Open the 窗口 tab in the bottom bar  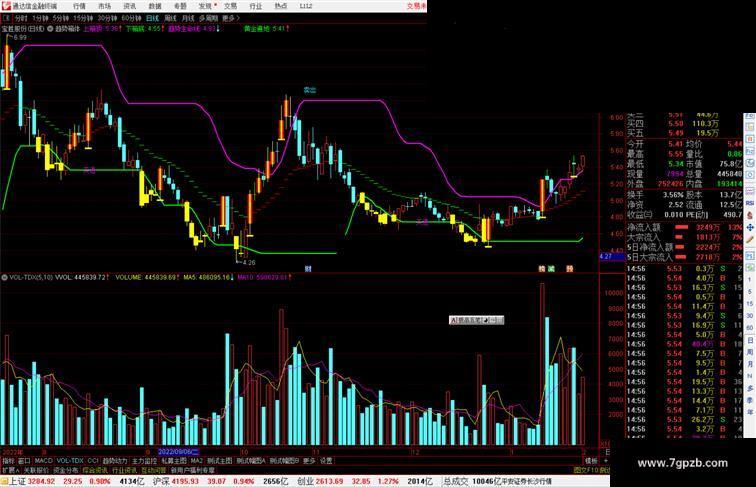(24, 461)
